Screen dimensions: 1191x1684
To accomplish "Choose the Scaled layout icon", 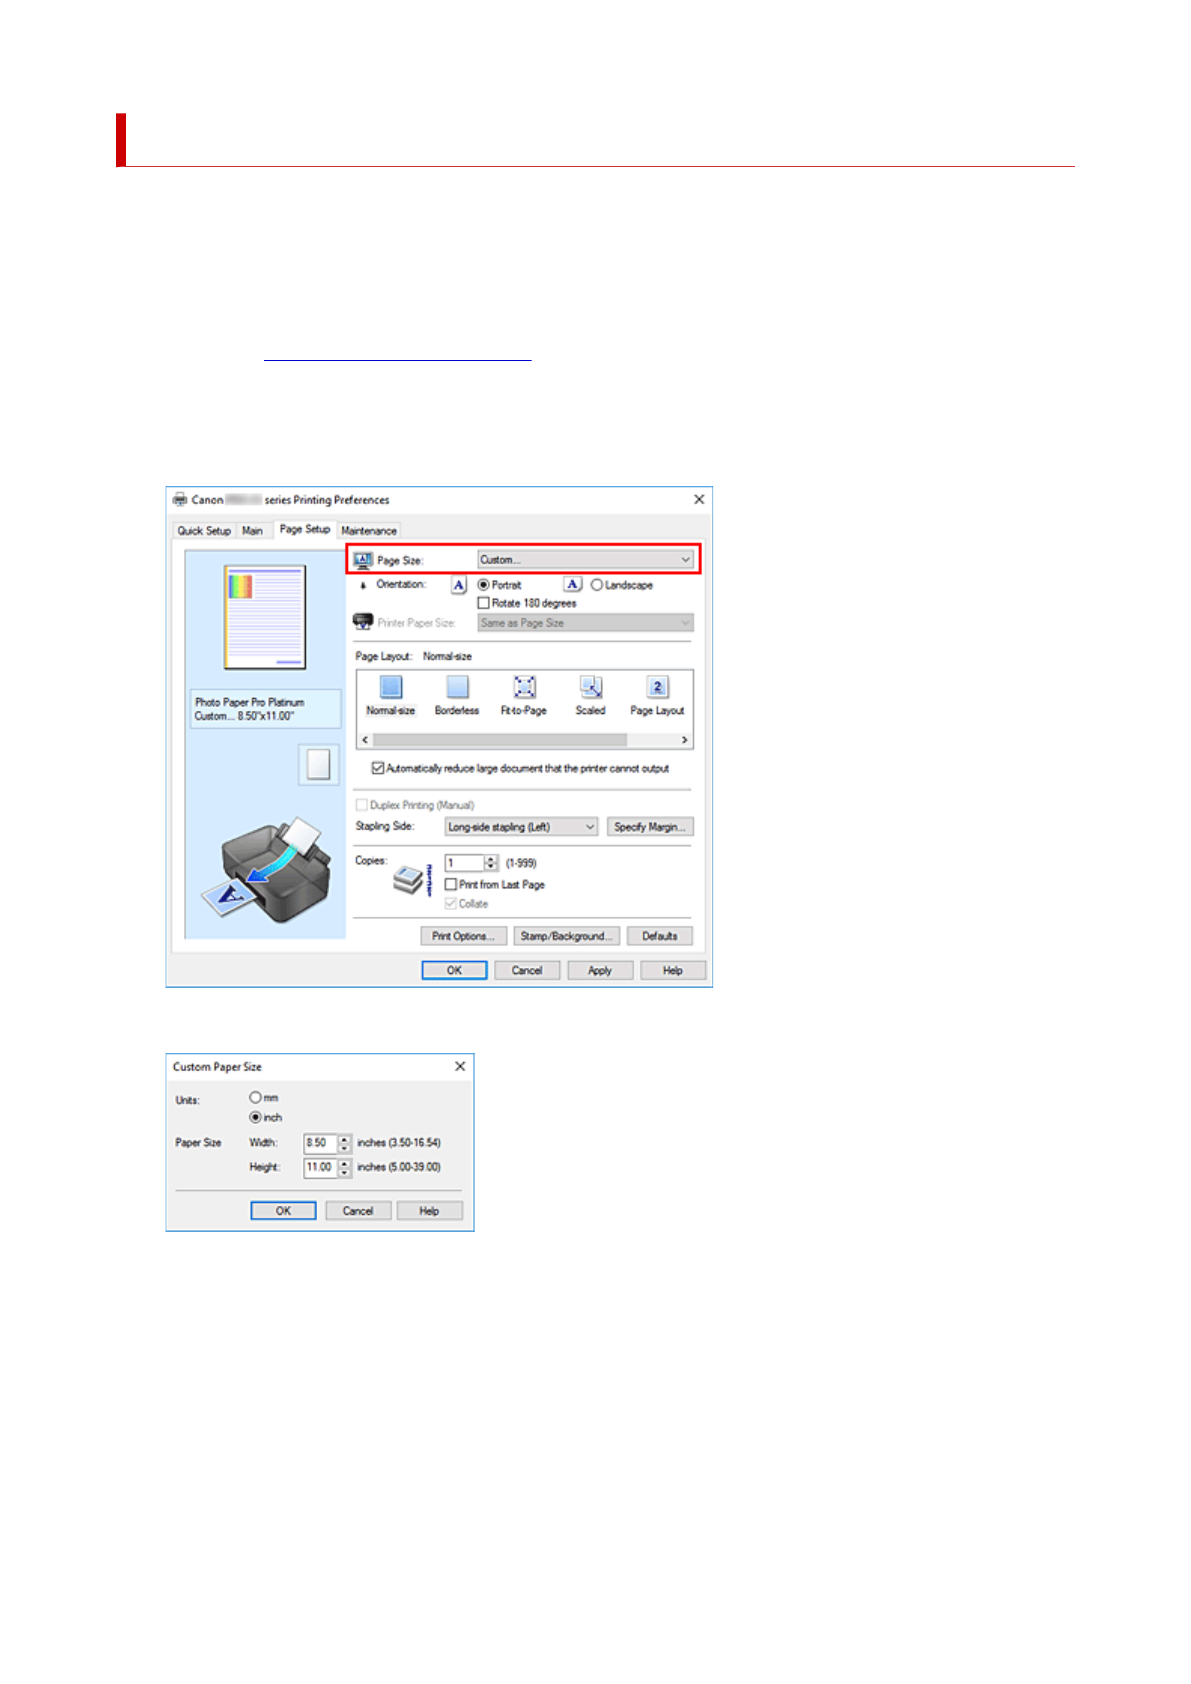I will pyautogui.click(x=591, y=687).
